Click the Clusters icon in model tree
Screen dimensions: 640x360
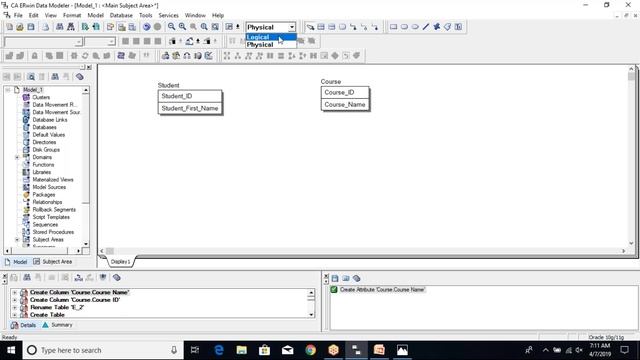pyautogui.click(x=26, y=98)
